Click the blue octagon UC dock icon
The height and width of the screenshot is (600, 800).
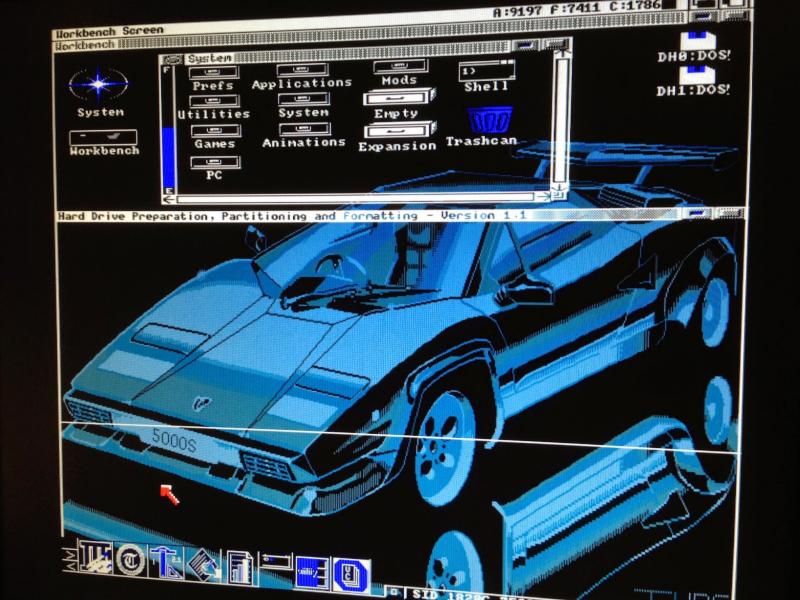(x=352, y=576)
